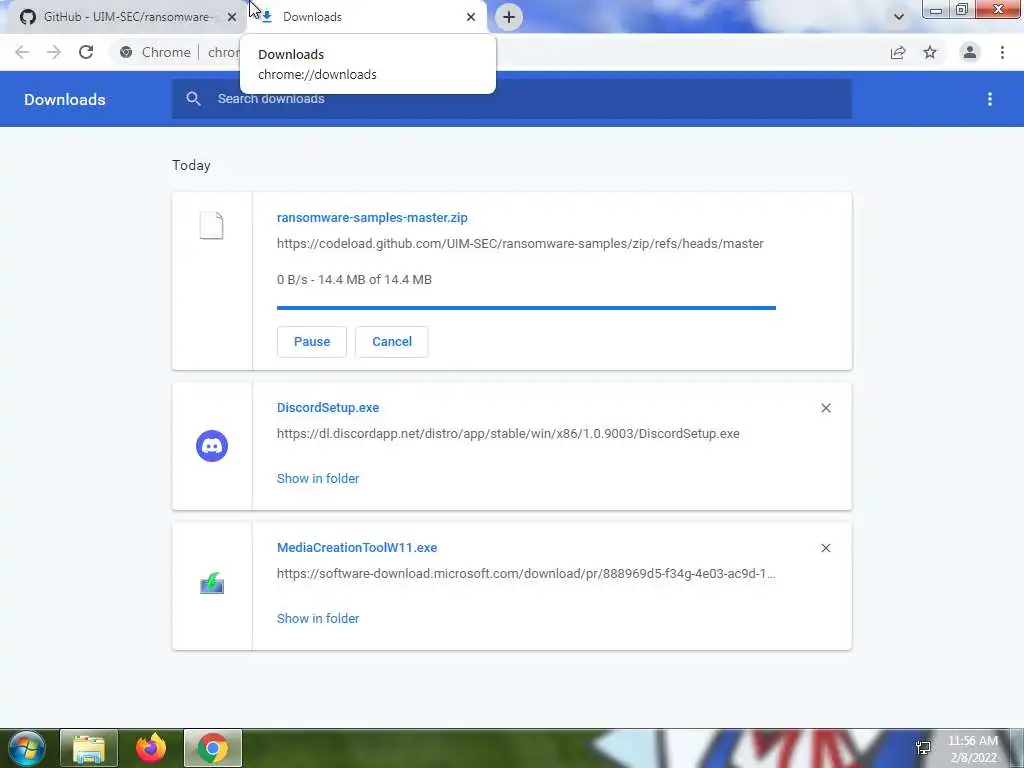Open ransomware-samples-master.zip file link
The image size is (1024, 768).
(x=372, y=217)
